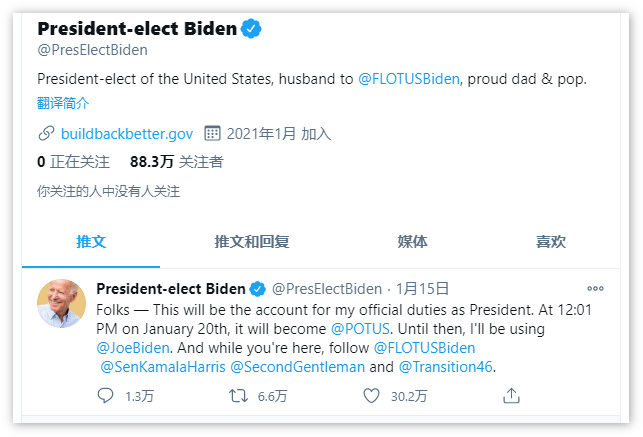Open the @Transition46 mention link
Image resolution: width=643 pixels, height=437 pixels.
click(445, 366)
